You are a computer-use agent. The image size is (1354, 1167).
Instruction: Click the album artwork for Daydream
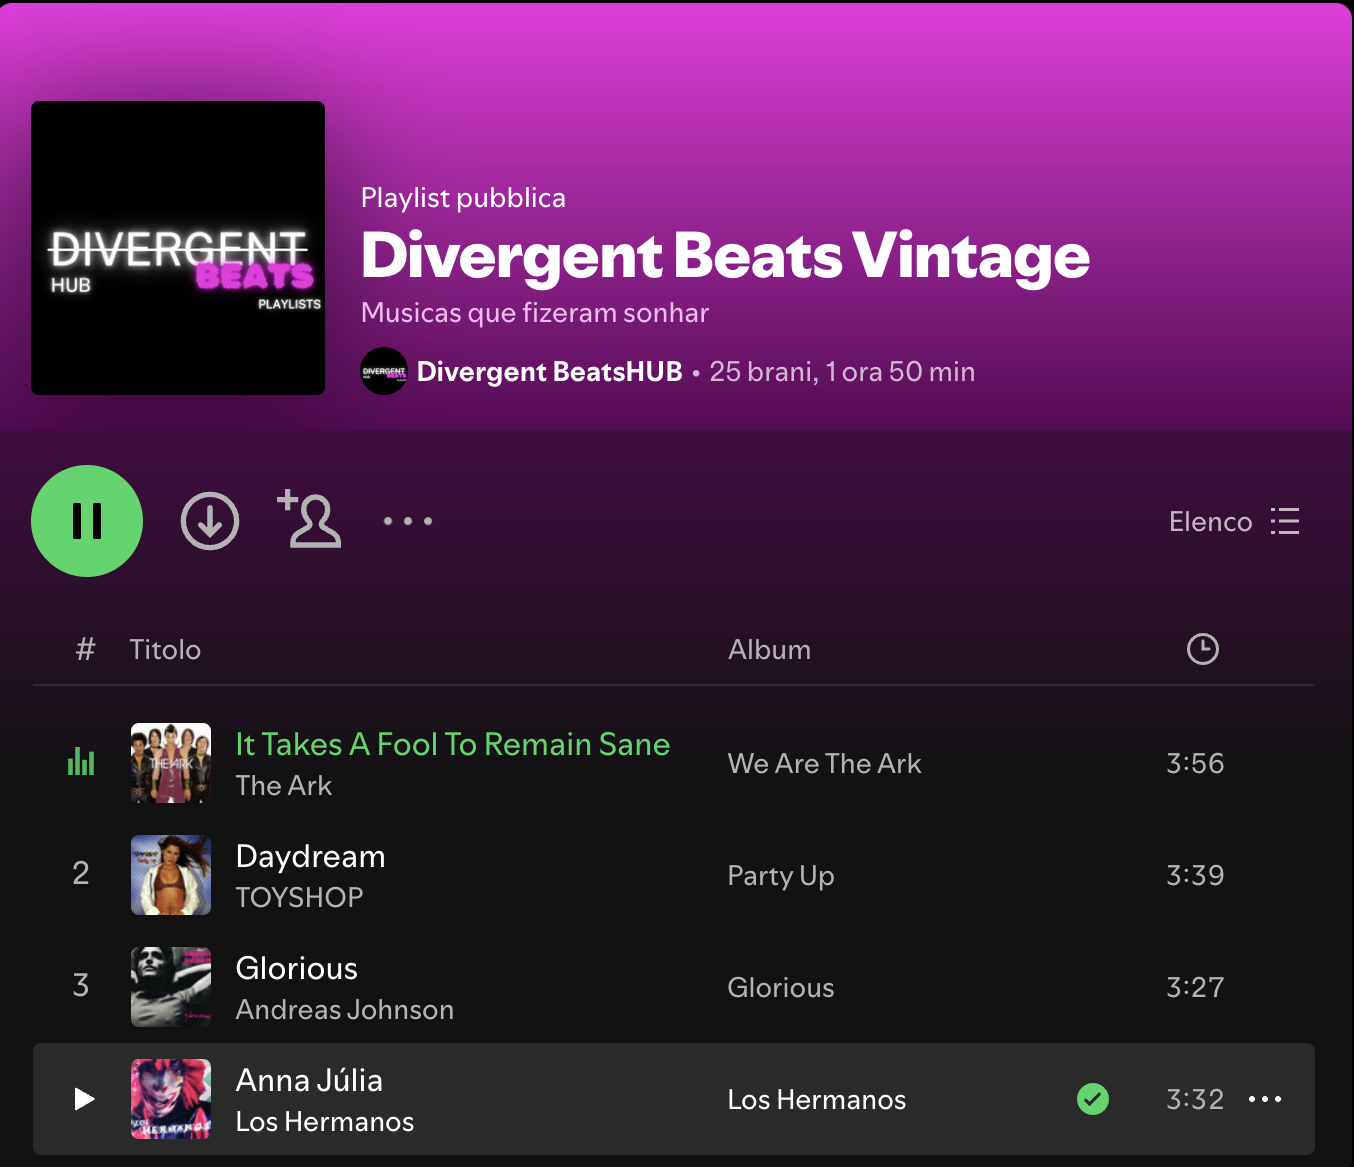170,875
